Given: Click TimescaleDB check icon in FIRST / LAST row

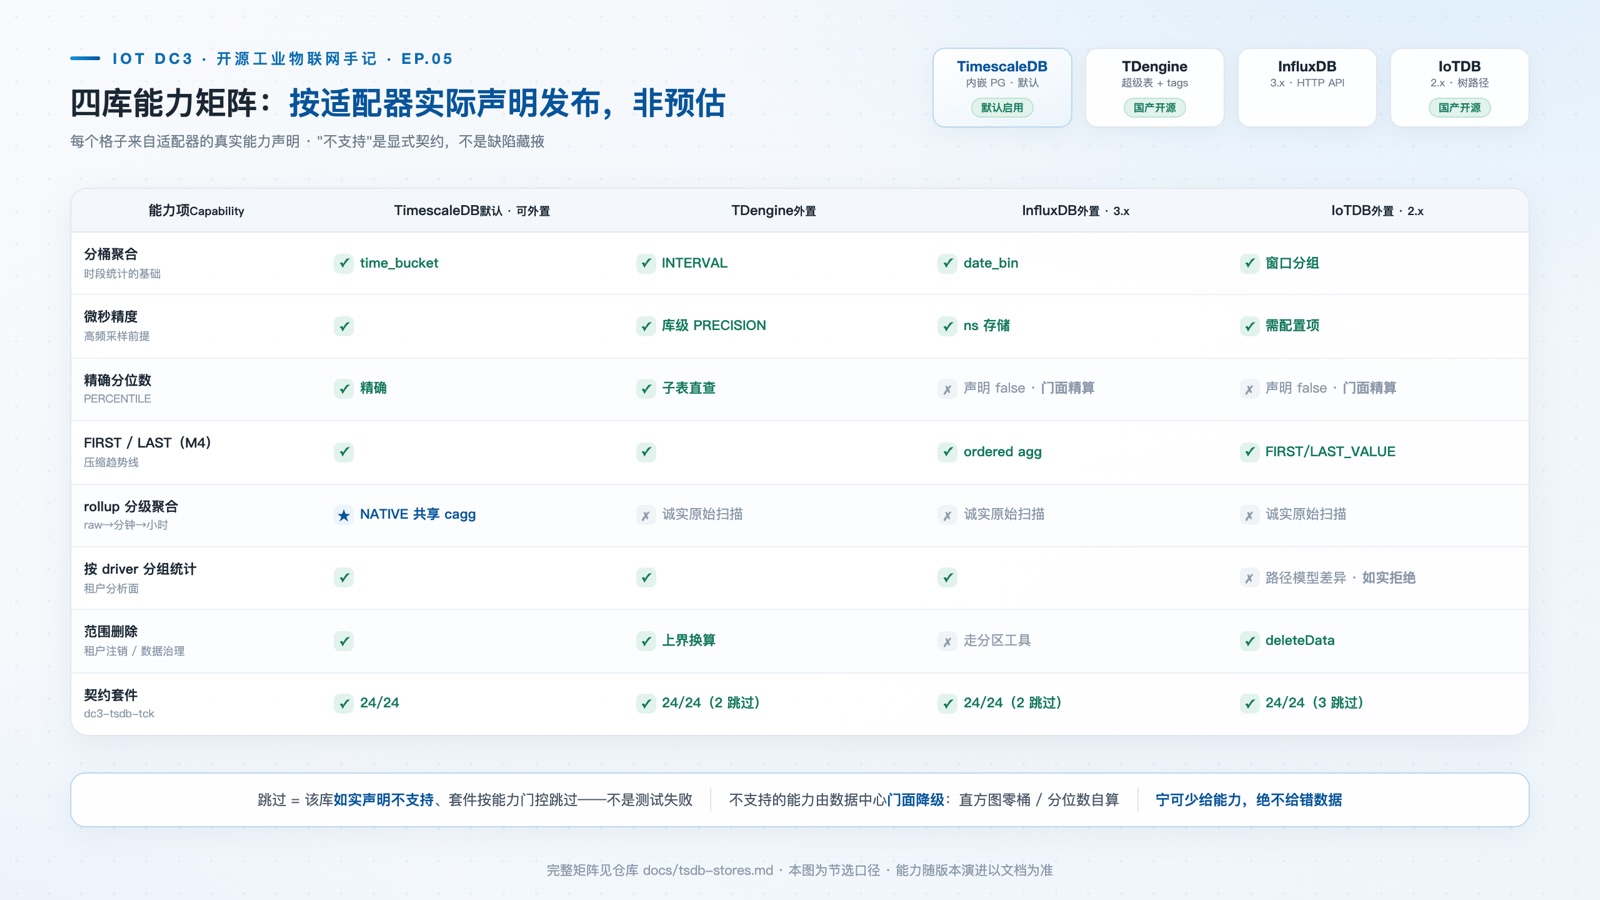Looking at the screenshot, I should coord(344,452).
